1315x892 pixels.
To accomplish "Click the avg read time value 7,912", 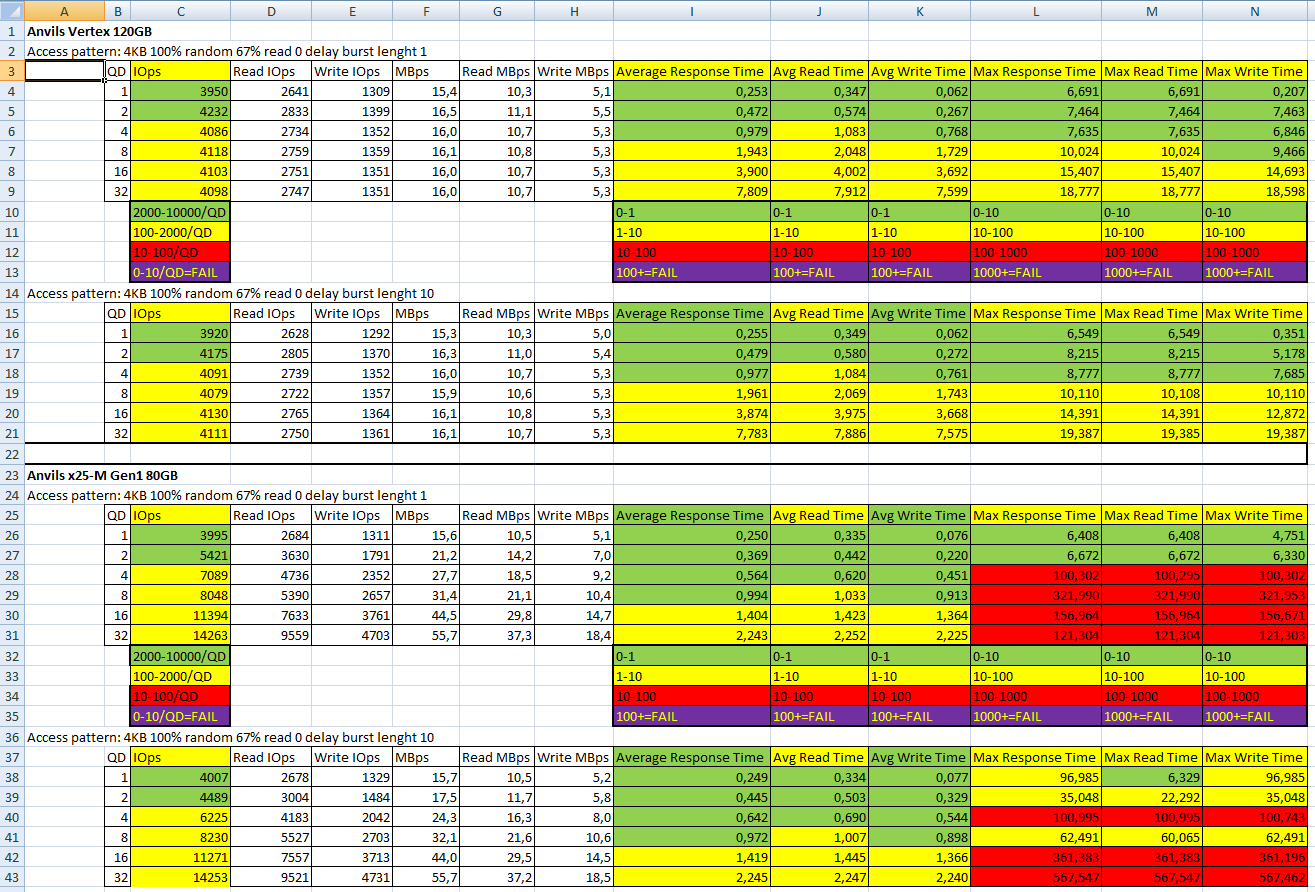I will click(x=819, y=192).
